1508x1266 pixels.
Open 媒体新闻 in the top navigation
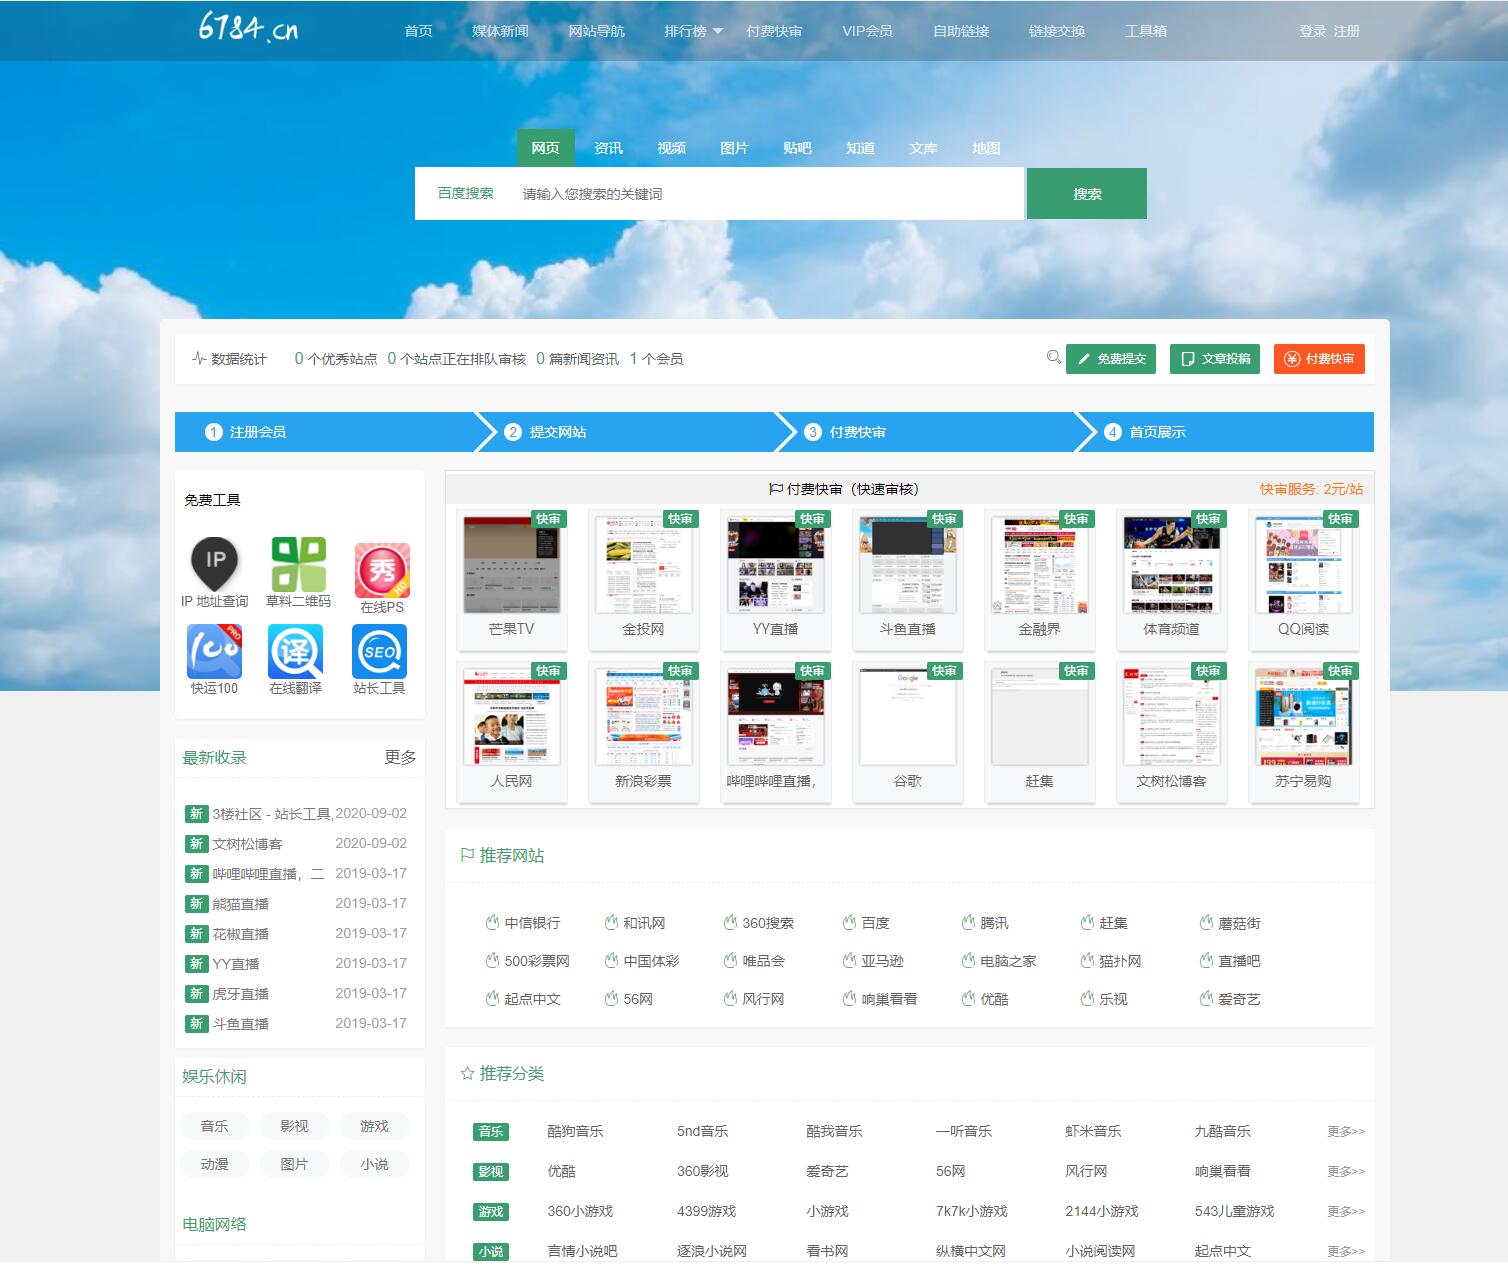(500, 31)
